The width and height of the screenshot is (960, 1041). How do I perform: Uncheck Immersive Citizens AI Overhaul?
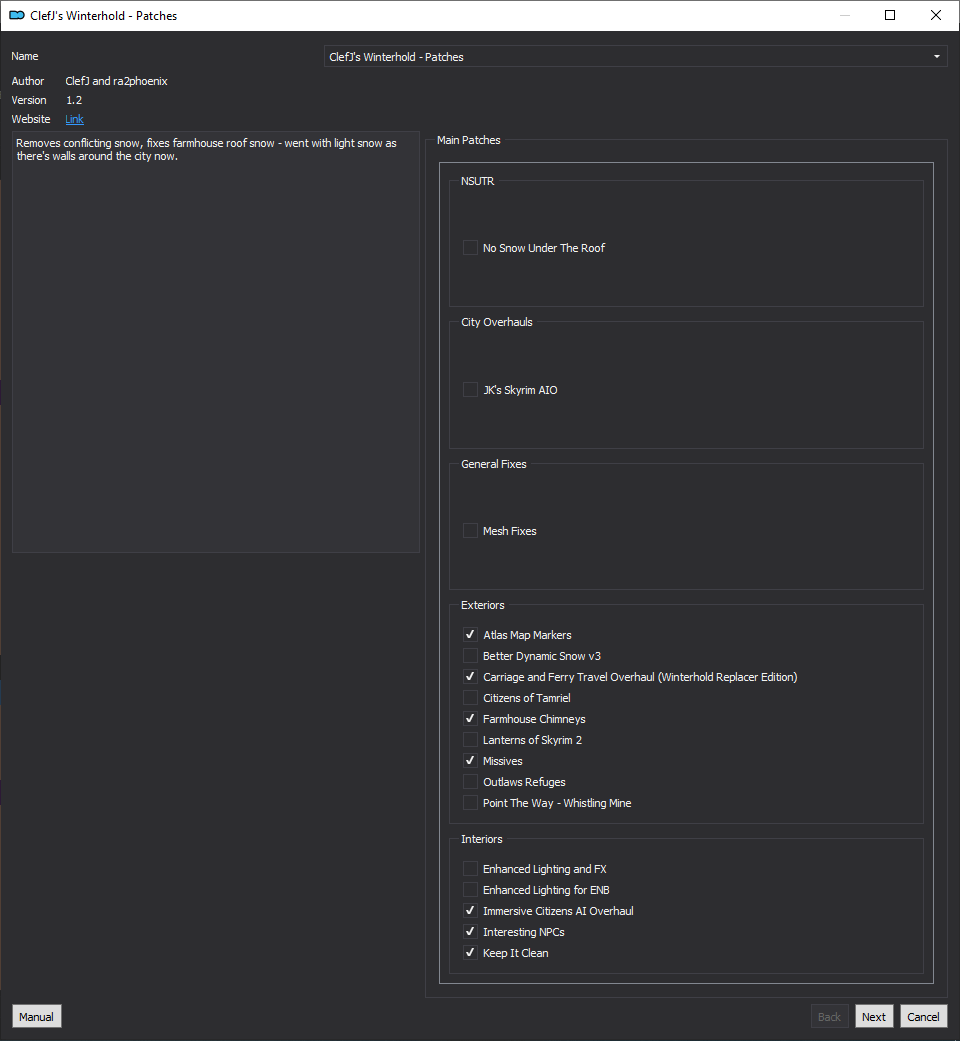470,911
